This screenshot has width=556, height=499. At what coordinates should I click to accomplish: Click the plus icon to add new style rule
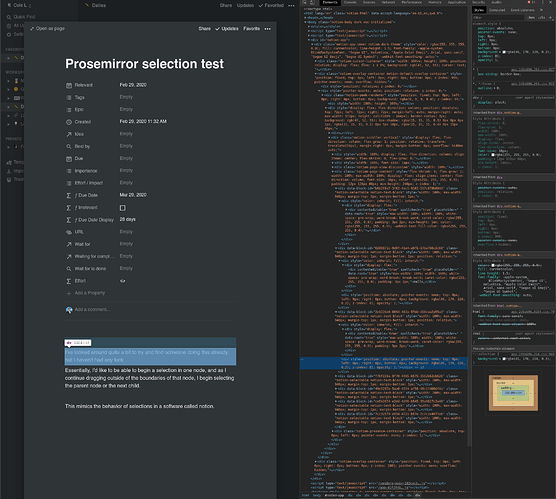click(551, 17)
